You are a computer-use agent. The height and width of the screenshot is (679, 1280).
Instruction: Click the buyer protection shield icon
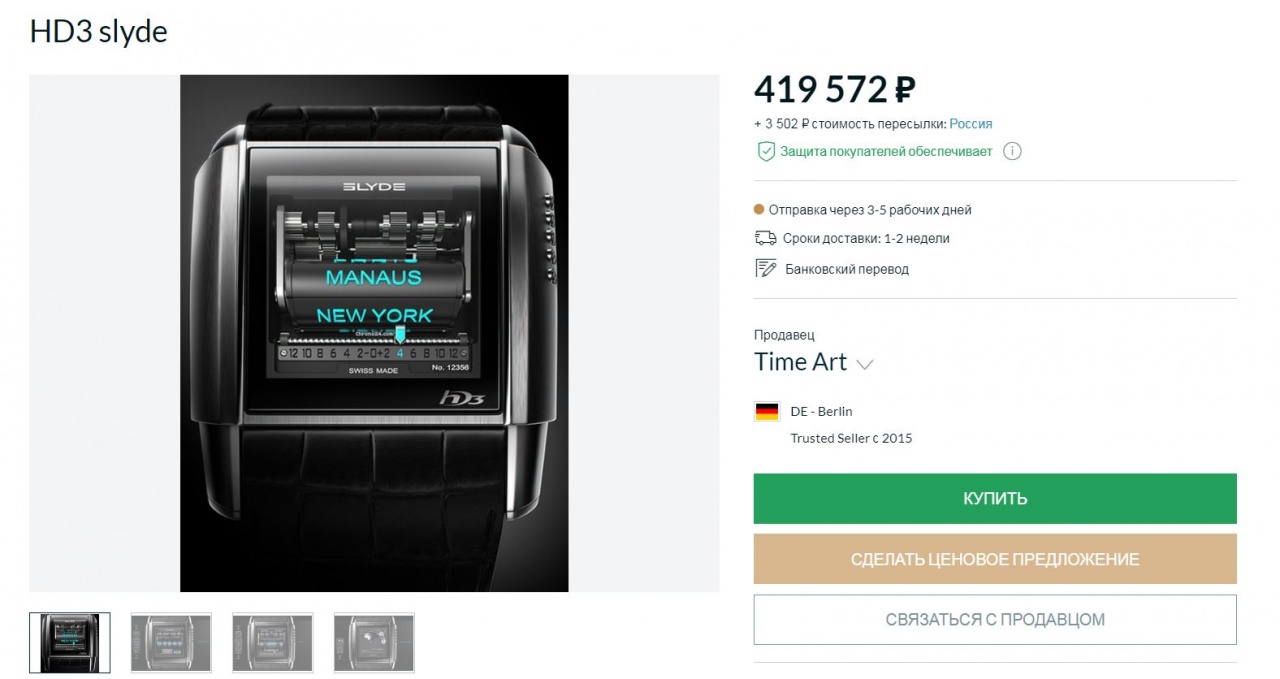766,152
